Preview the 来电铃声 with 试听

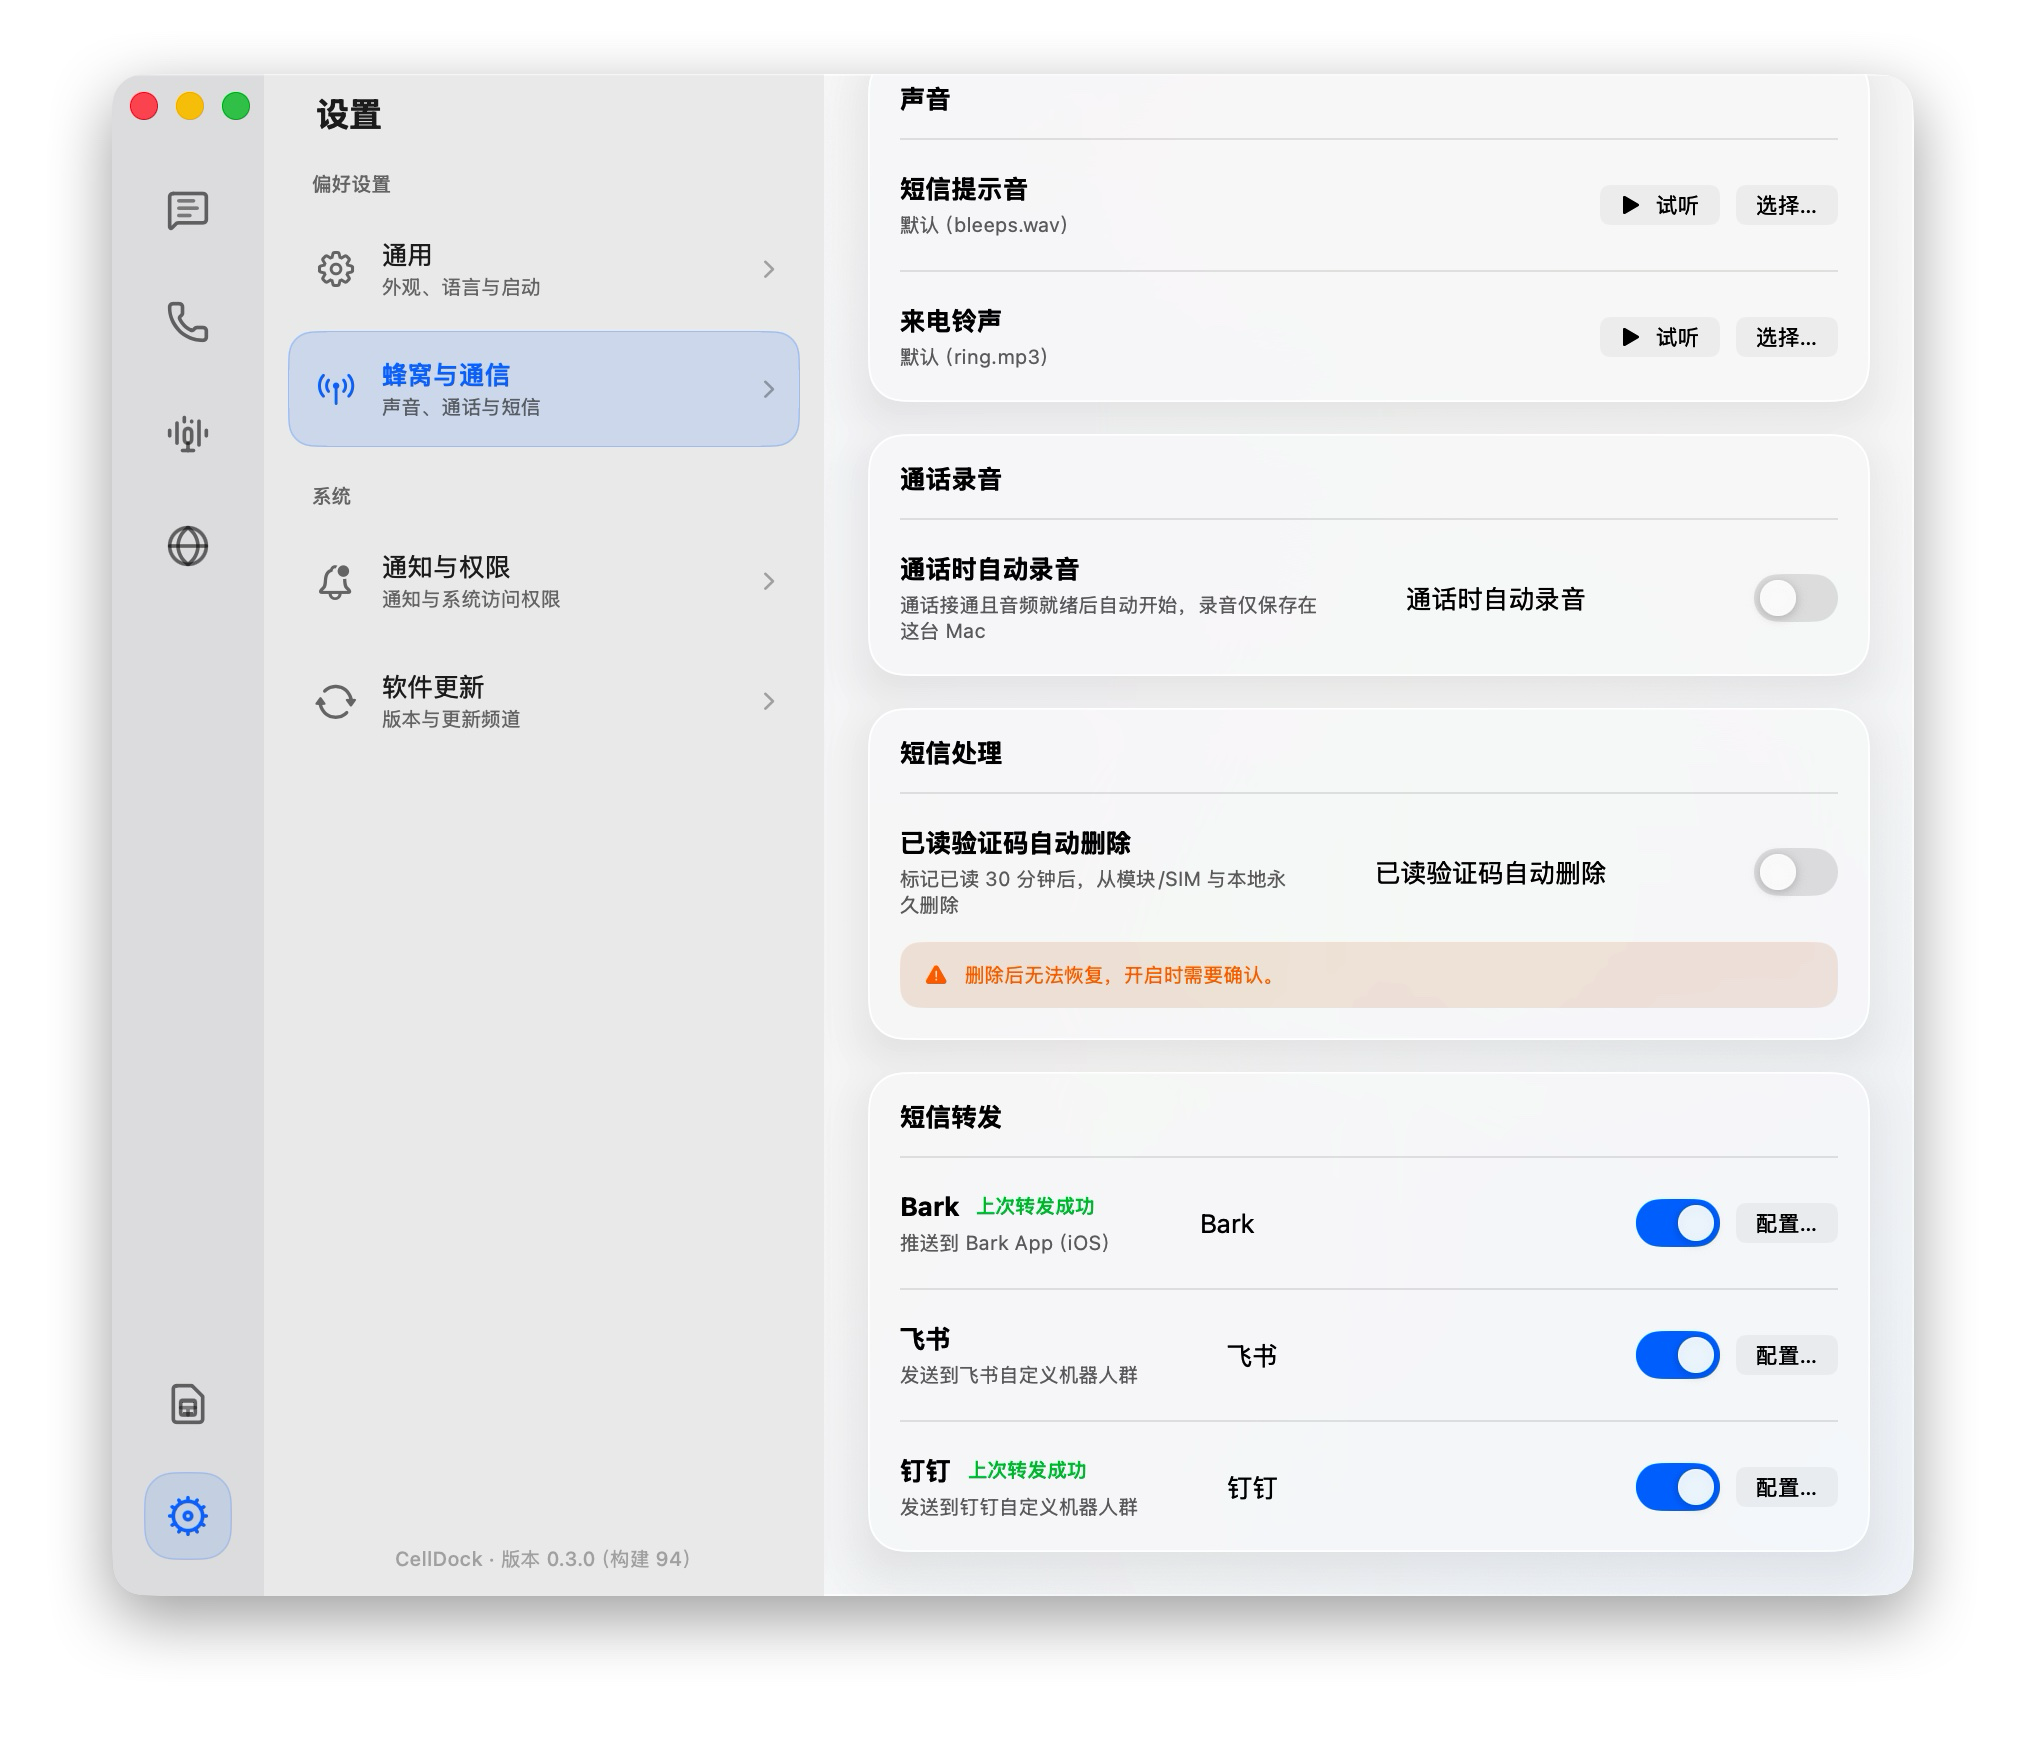1659,337
